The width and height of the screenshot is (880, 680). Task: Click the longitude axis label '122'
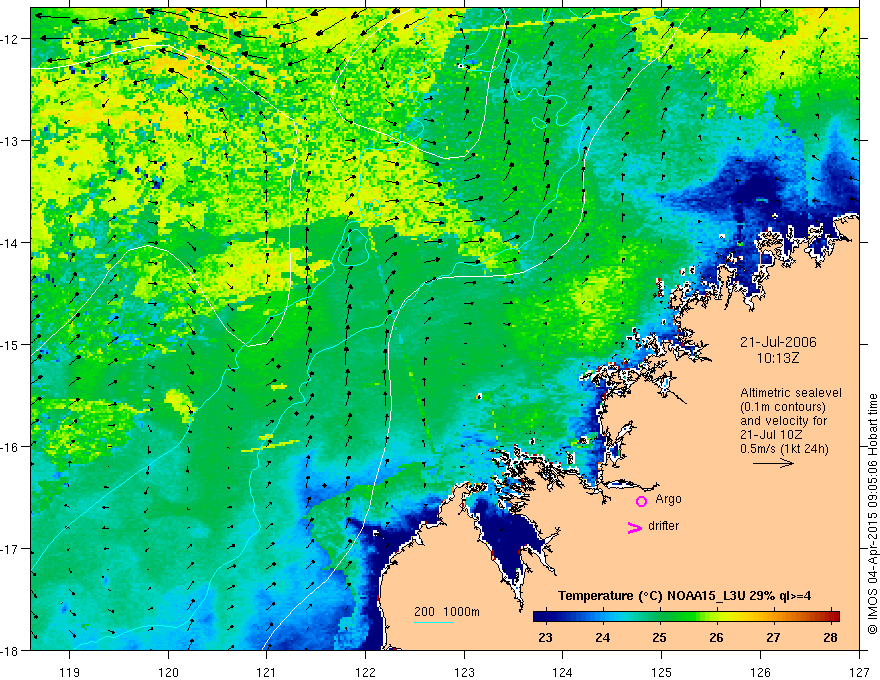(365, 672)
